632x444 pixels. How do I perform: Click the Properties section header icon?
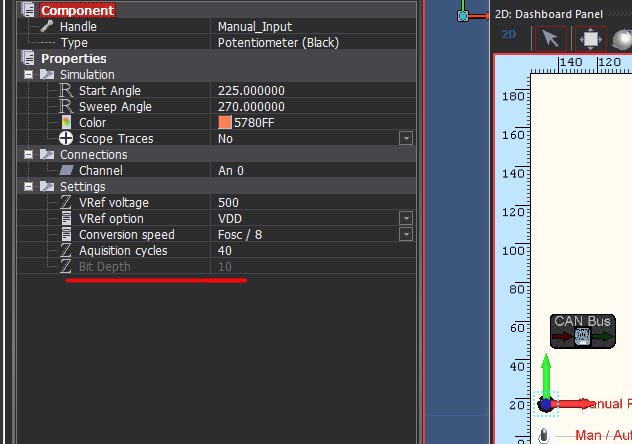[x=28, y=58]
